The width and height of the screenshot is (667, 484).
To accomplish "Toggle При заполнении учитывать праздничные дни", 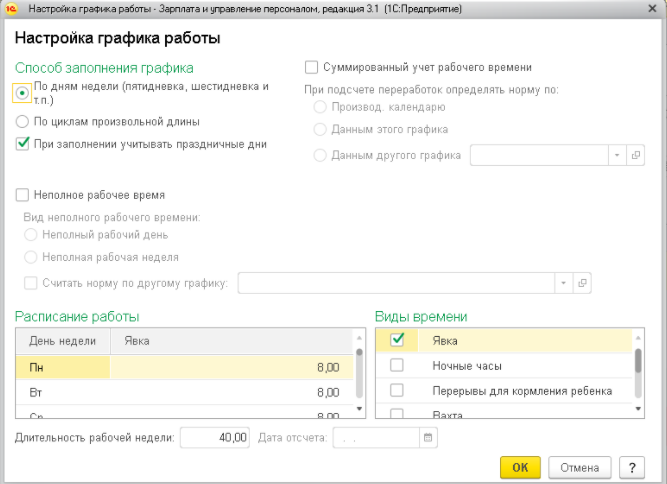I will point(22,144).
